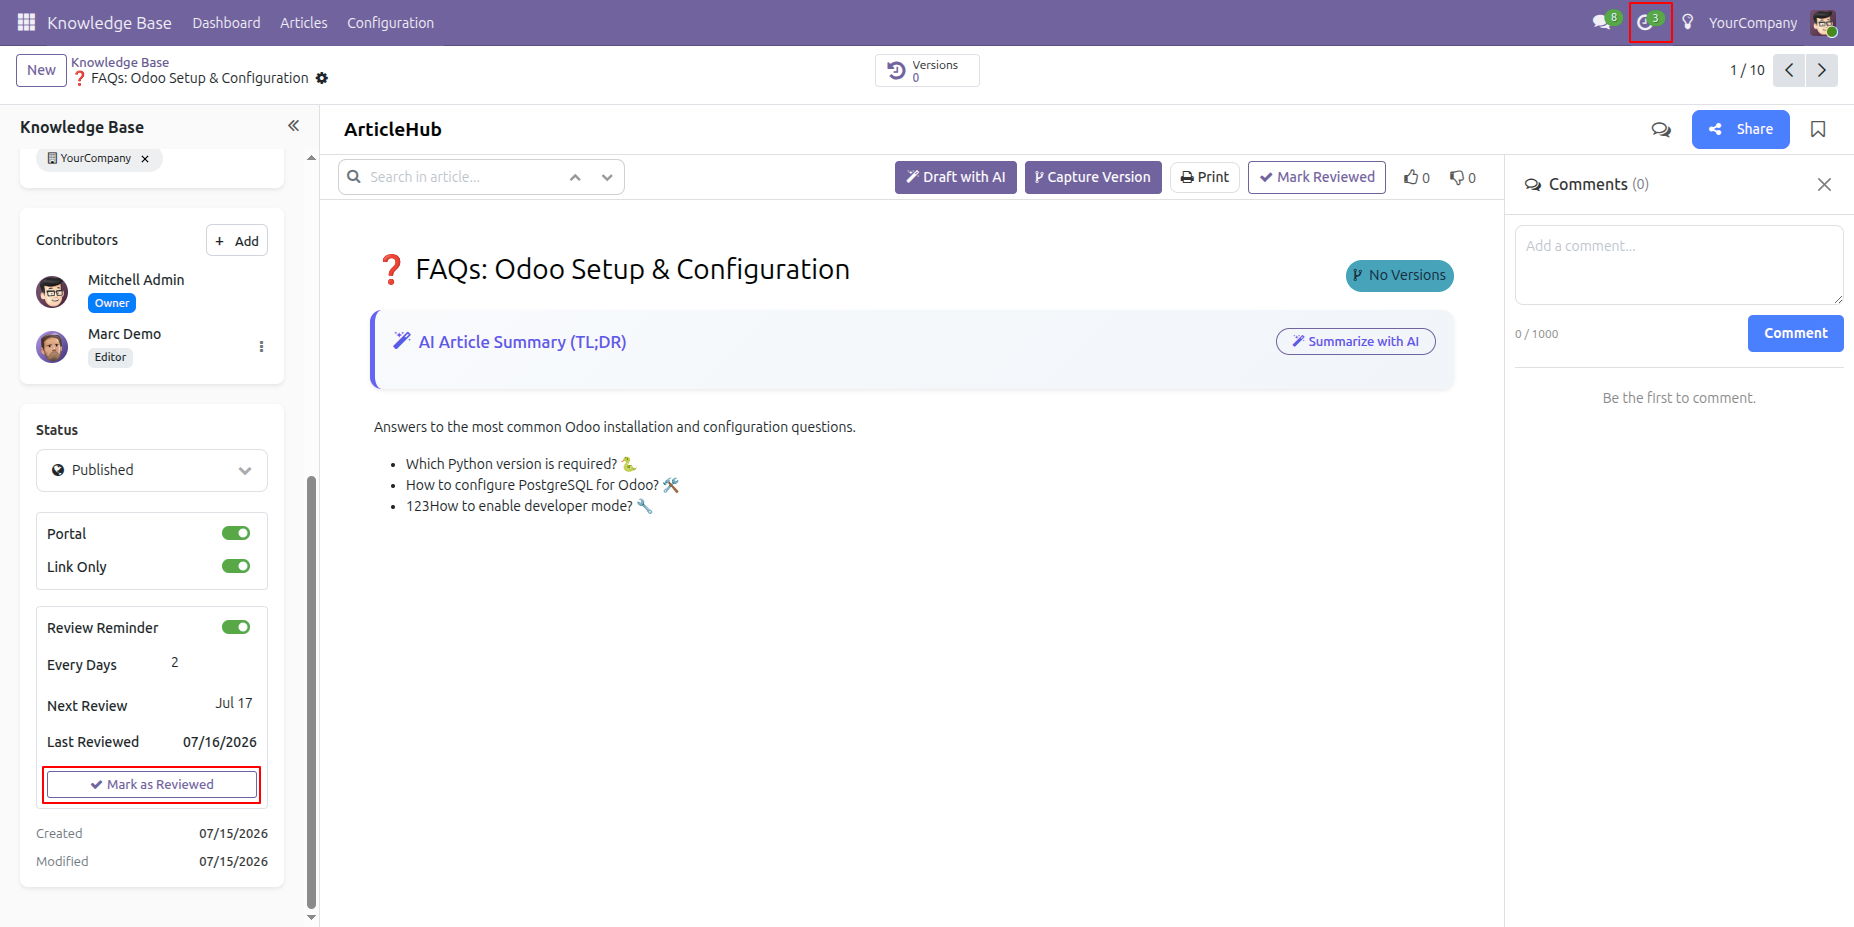Click the lightbulb tips icon

(x=1688, y=22)
